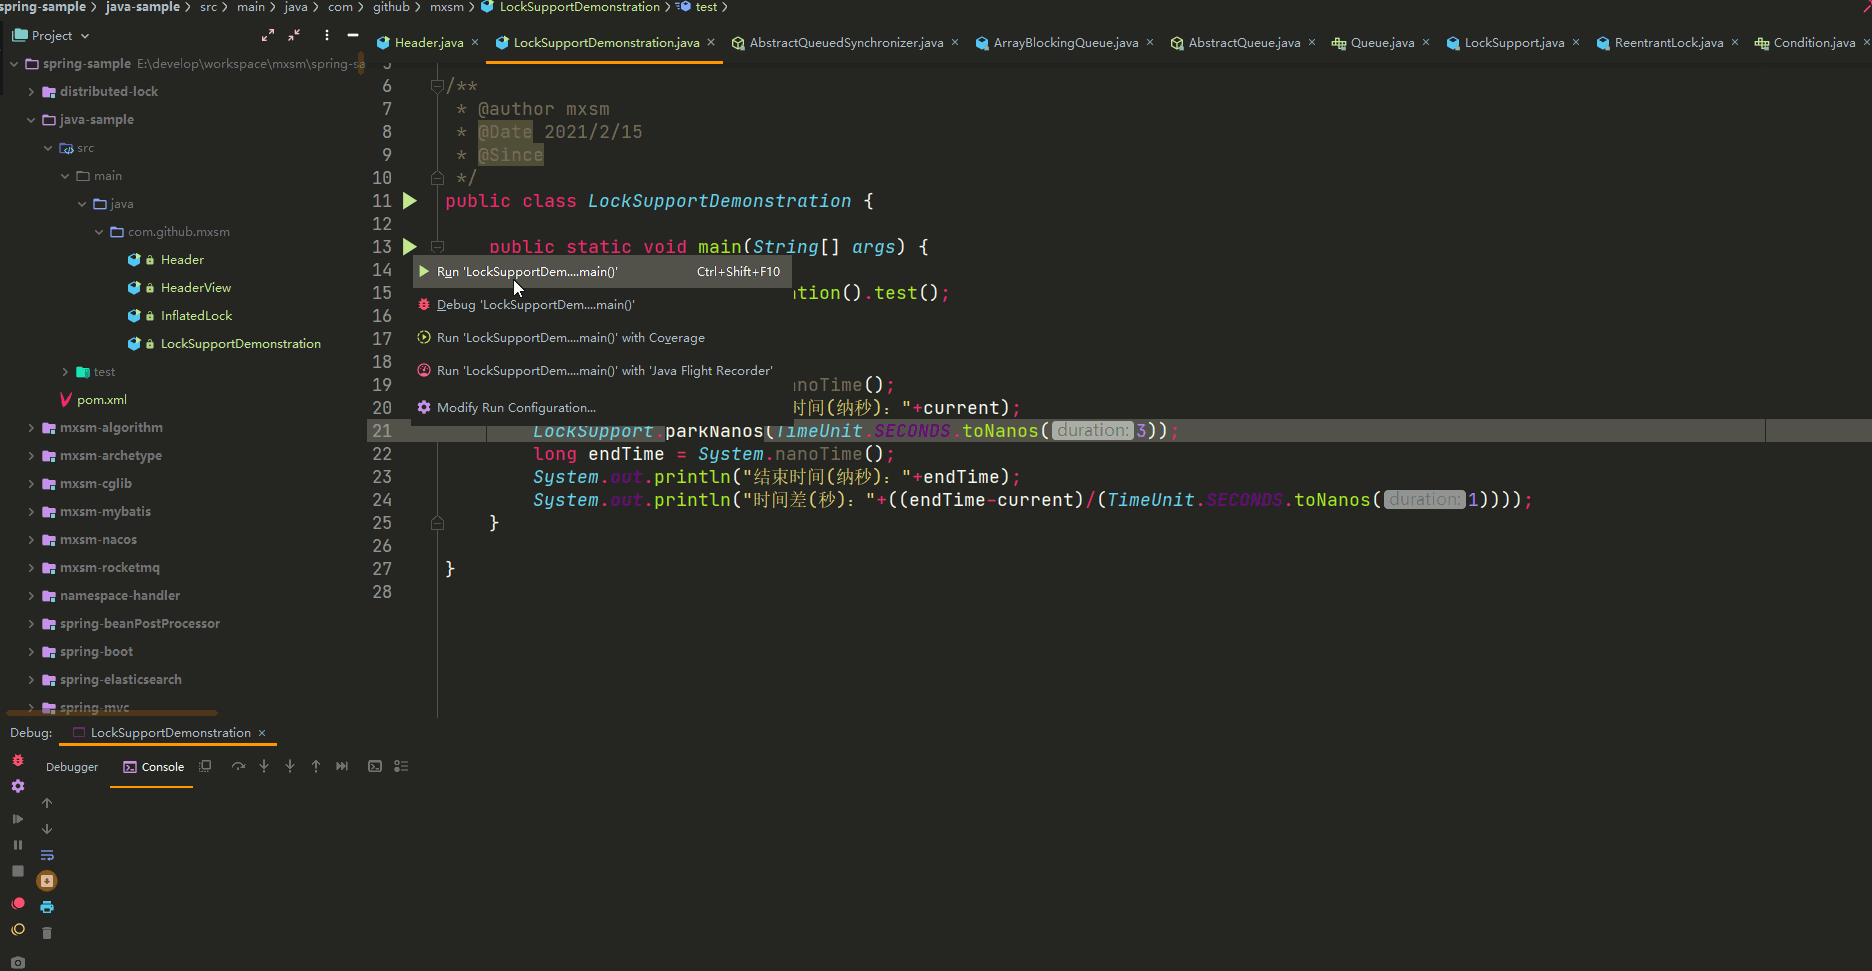The image size is (1872, 971).
Task: Open LockSupport.java editor tab
Action: 1514,42
